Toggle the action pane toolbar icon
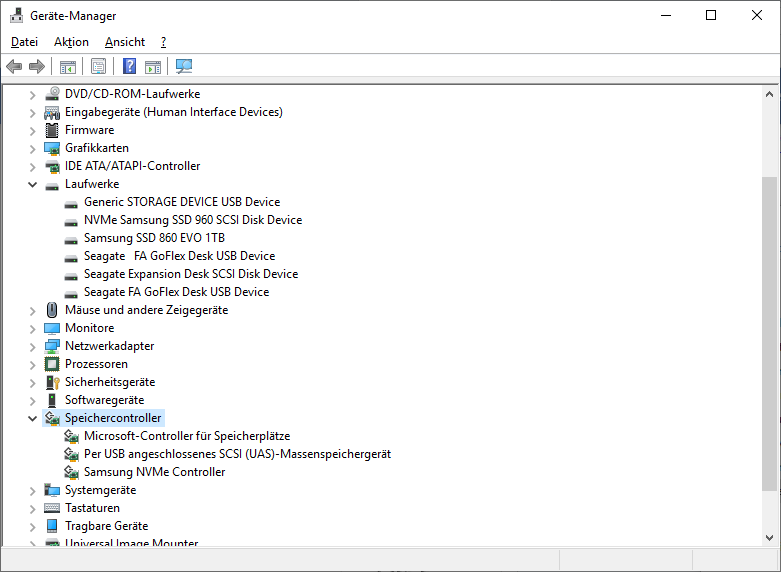 click(153, 66)
